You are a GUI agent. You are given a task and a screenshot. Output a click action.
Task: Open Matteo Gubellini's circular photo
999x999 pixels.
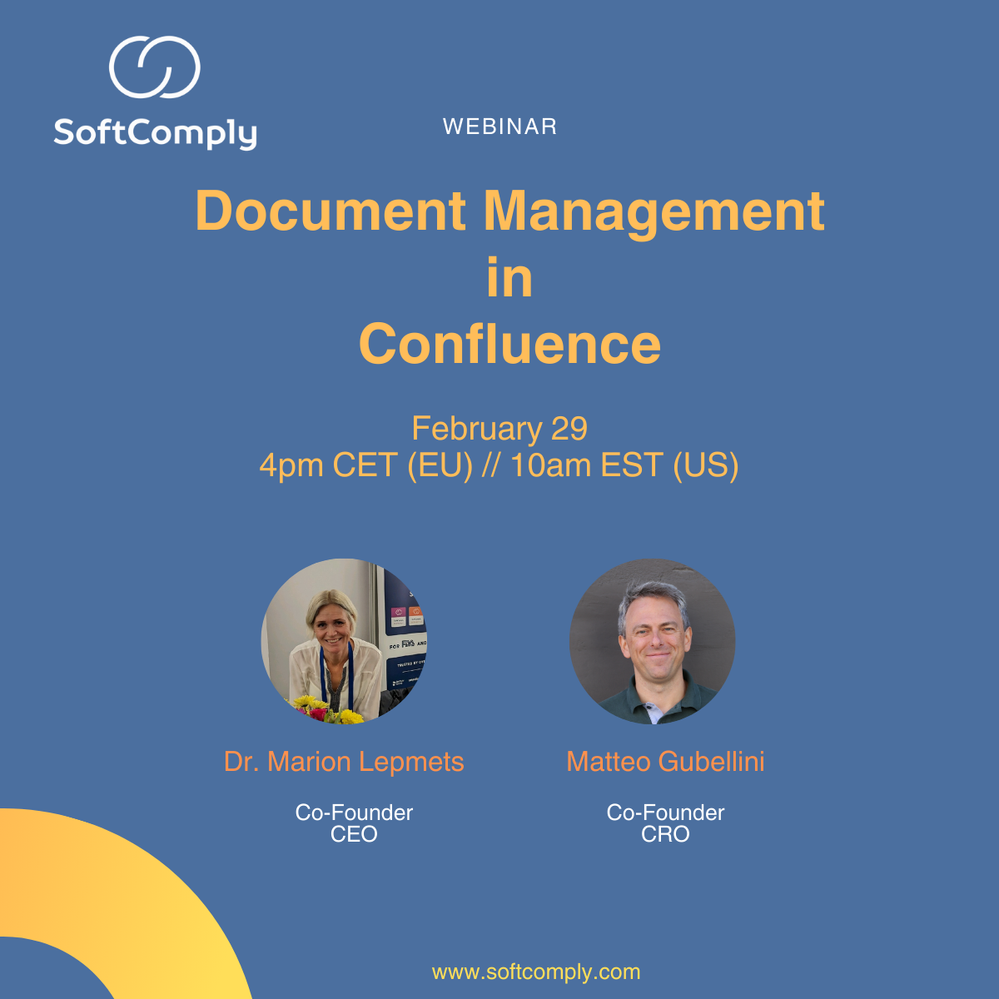(652, 642)
